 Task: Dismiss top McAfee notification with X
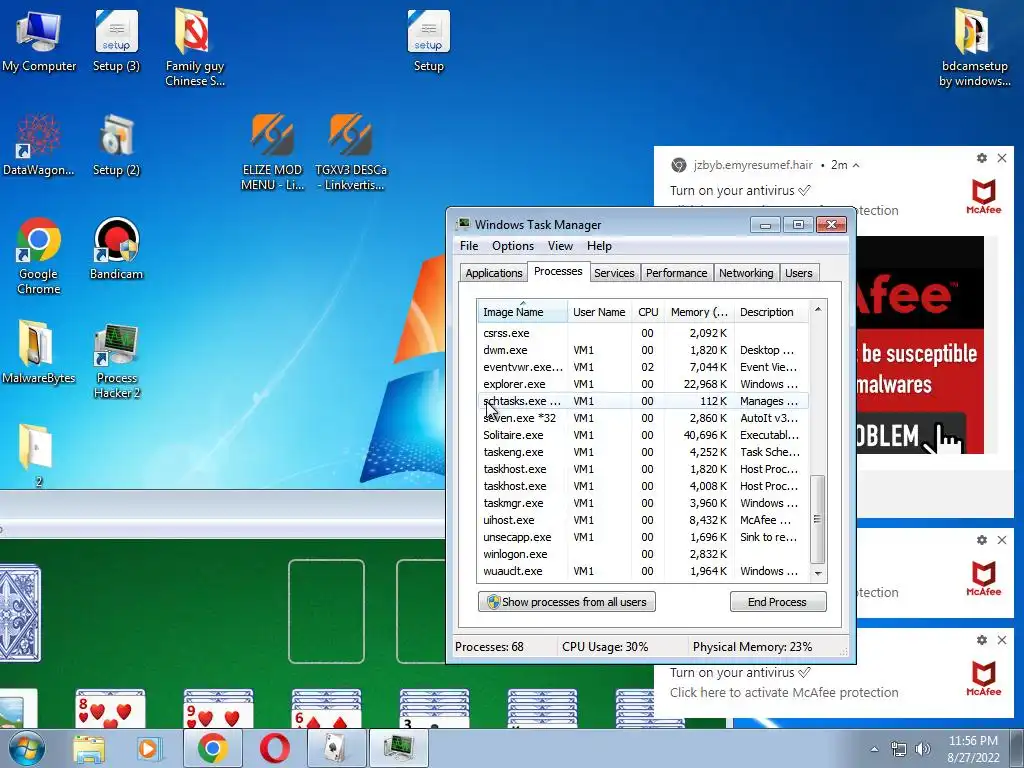[1002, 158]
